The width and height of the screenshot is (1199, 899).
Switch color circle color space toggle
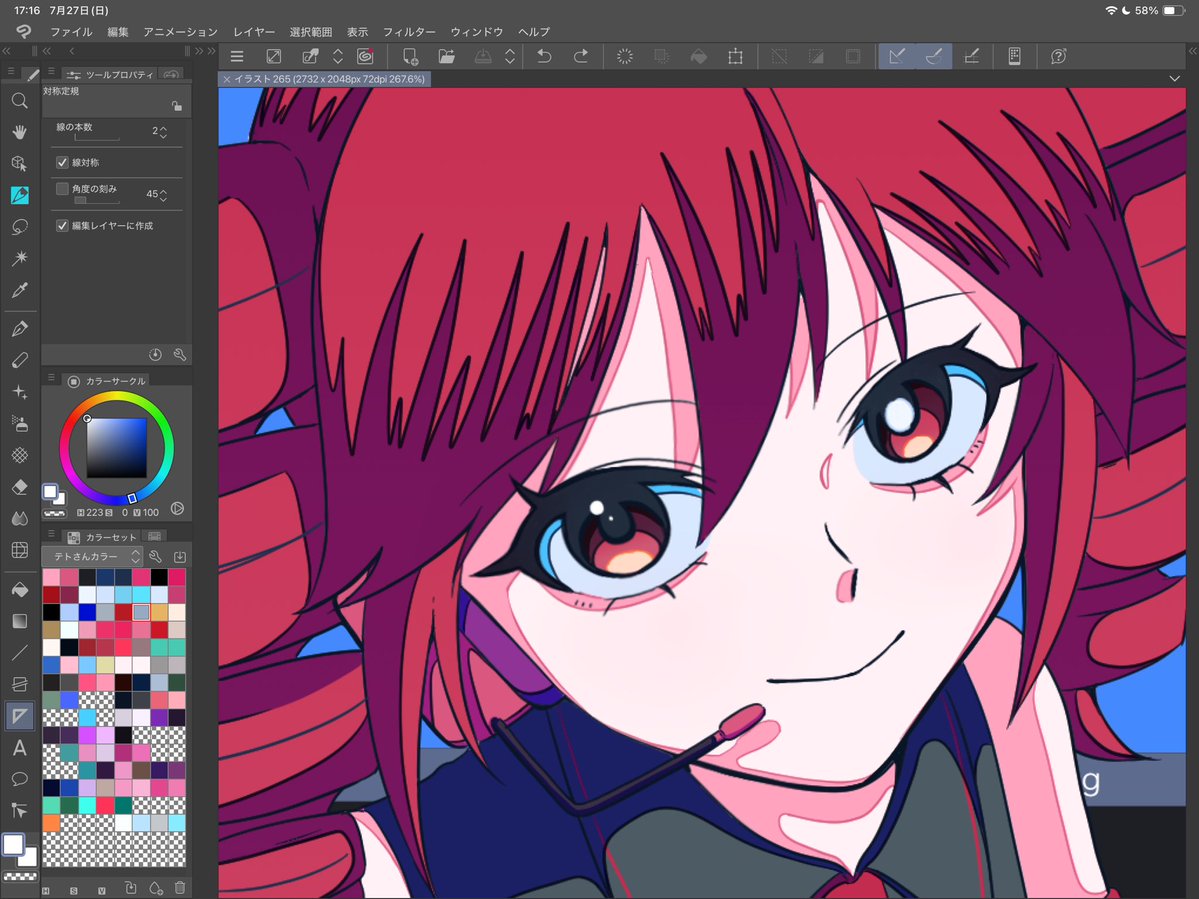pyautogui.click(x=177, y=508)
